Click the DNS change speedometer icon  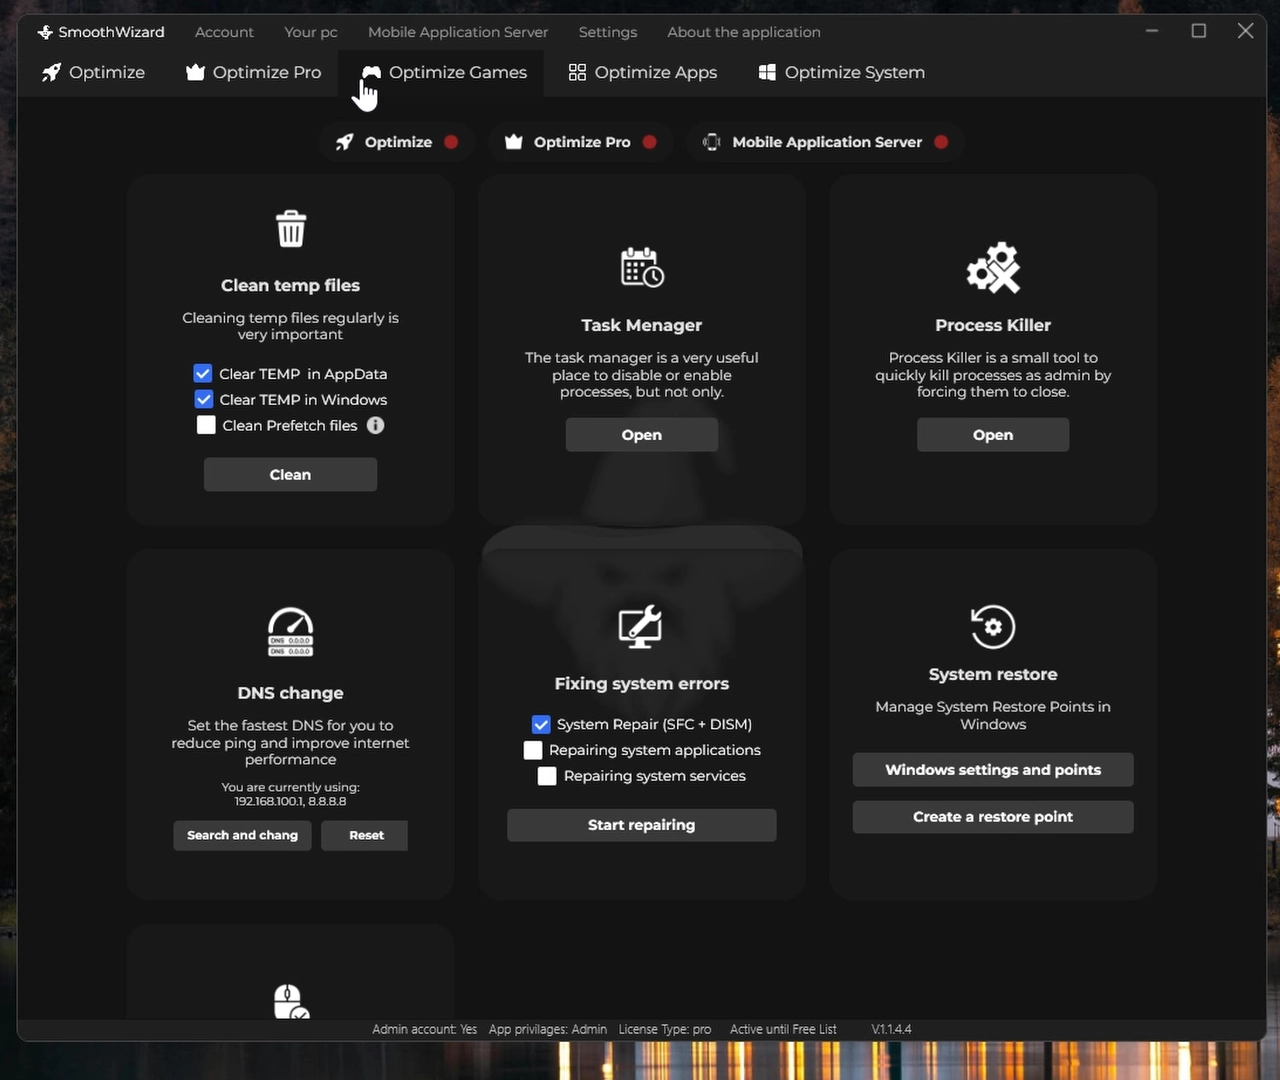pyautogui.click(x=291, y=632)
